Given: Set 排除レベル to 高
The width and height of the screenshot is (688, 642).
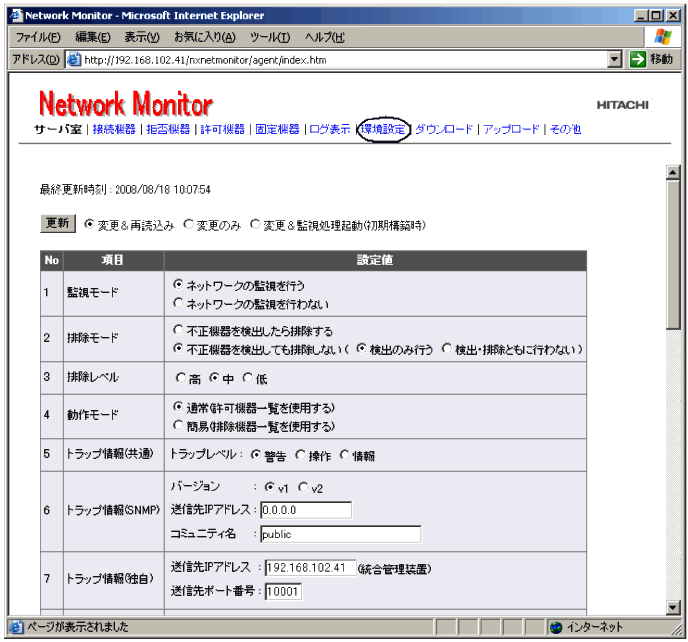Looking at the screenshot, I should [180, 377].
